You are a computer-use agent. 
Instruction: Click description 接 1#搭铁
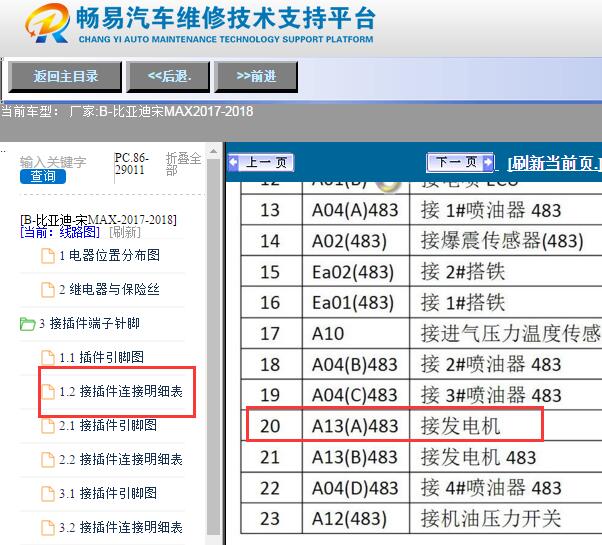(463, 302)
